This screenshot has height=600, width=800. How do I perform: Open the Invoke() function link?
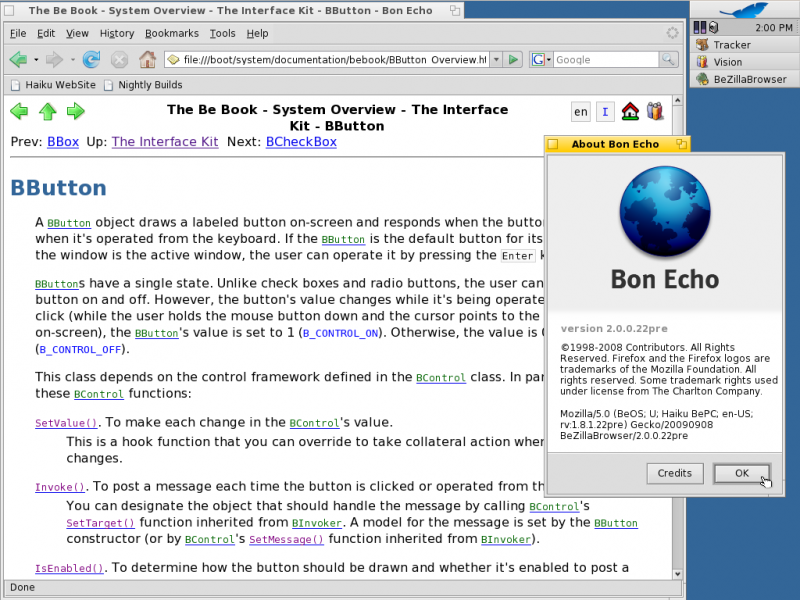tap(60, 487)
